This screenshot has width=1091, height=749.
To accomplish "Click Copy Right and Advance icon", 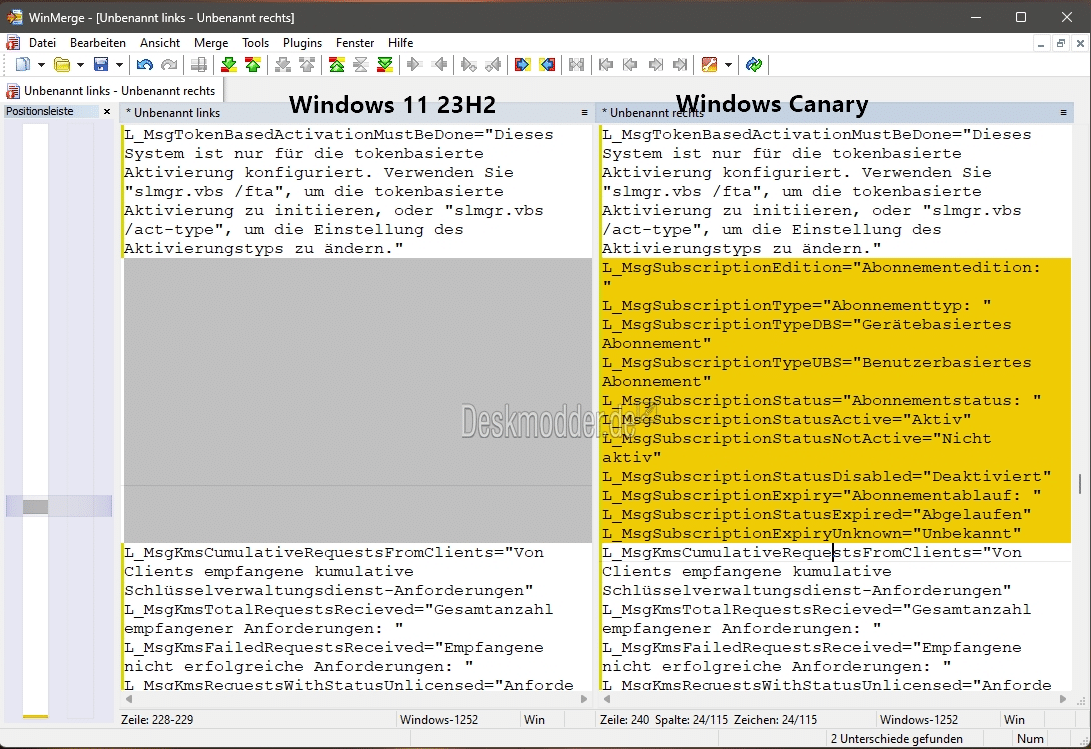I will click(469, 65).
